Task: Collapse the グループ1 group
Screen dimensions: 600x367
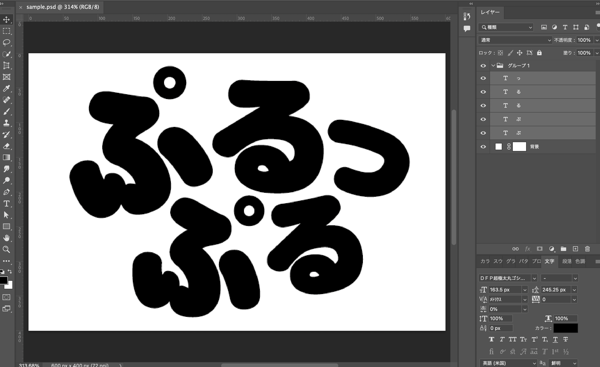Action: 493,66
